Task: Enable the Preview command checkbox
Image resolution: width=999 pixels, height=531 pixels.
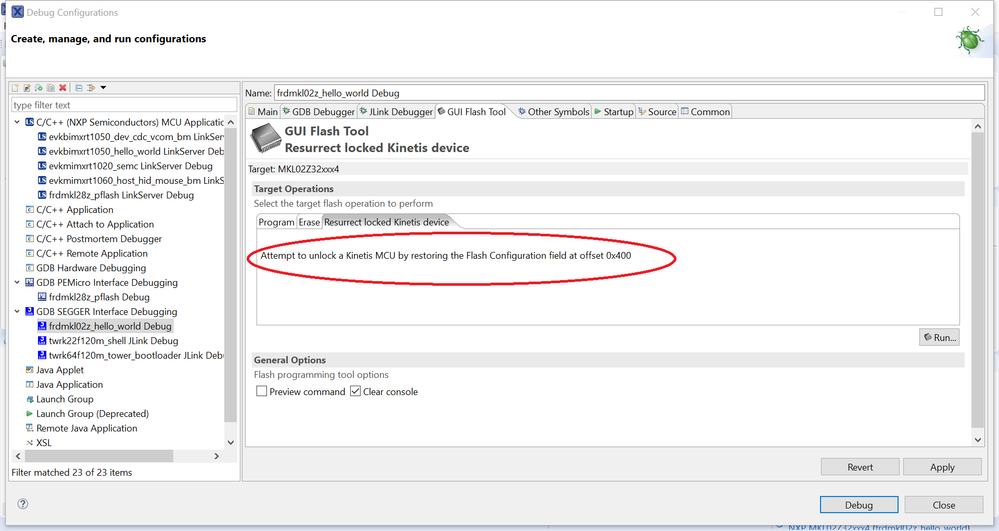Action: (x=261, y=391)
